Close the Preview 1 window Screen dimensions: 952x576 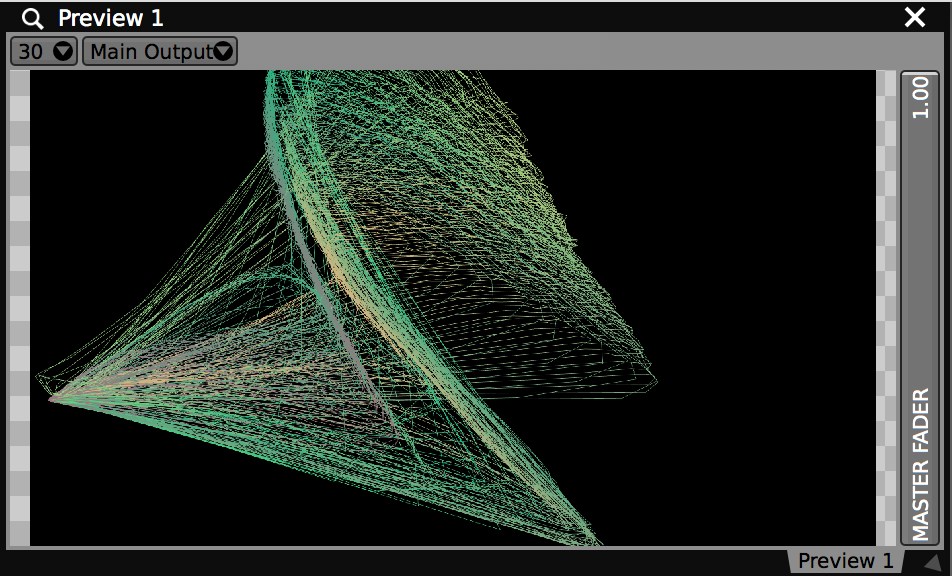[914, 17]
